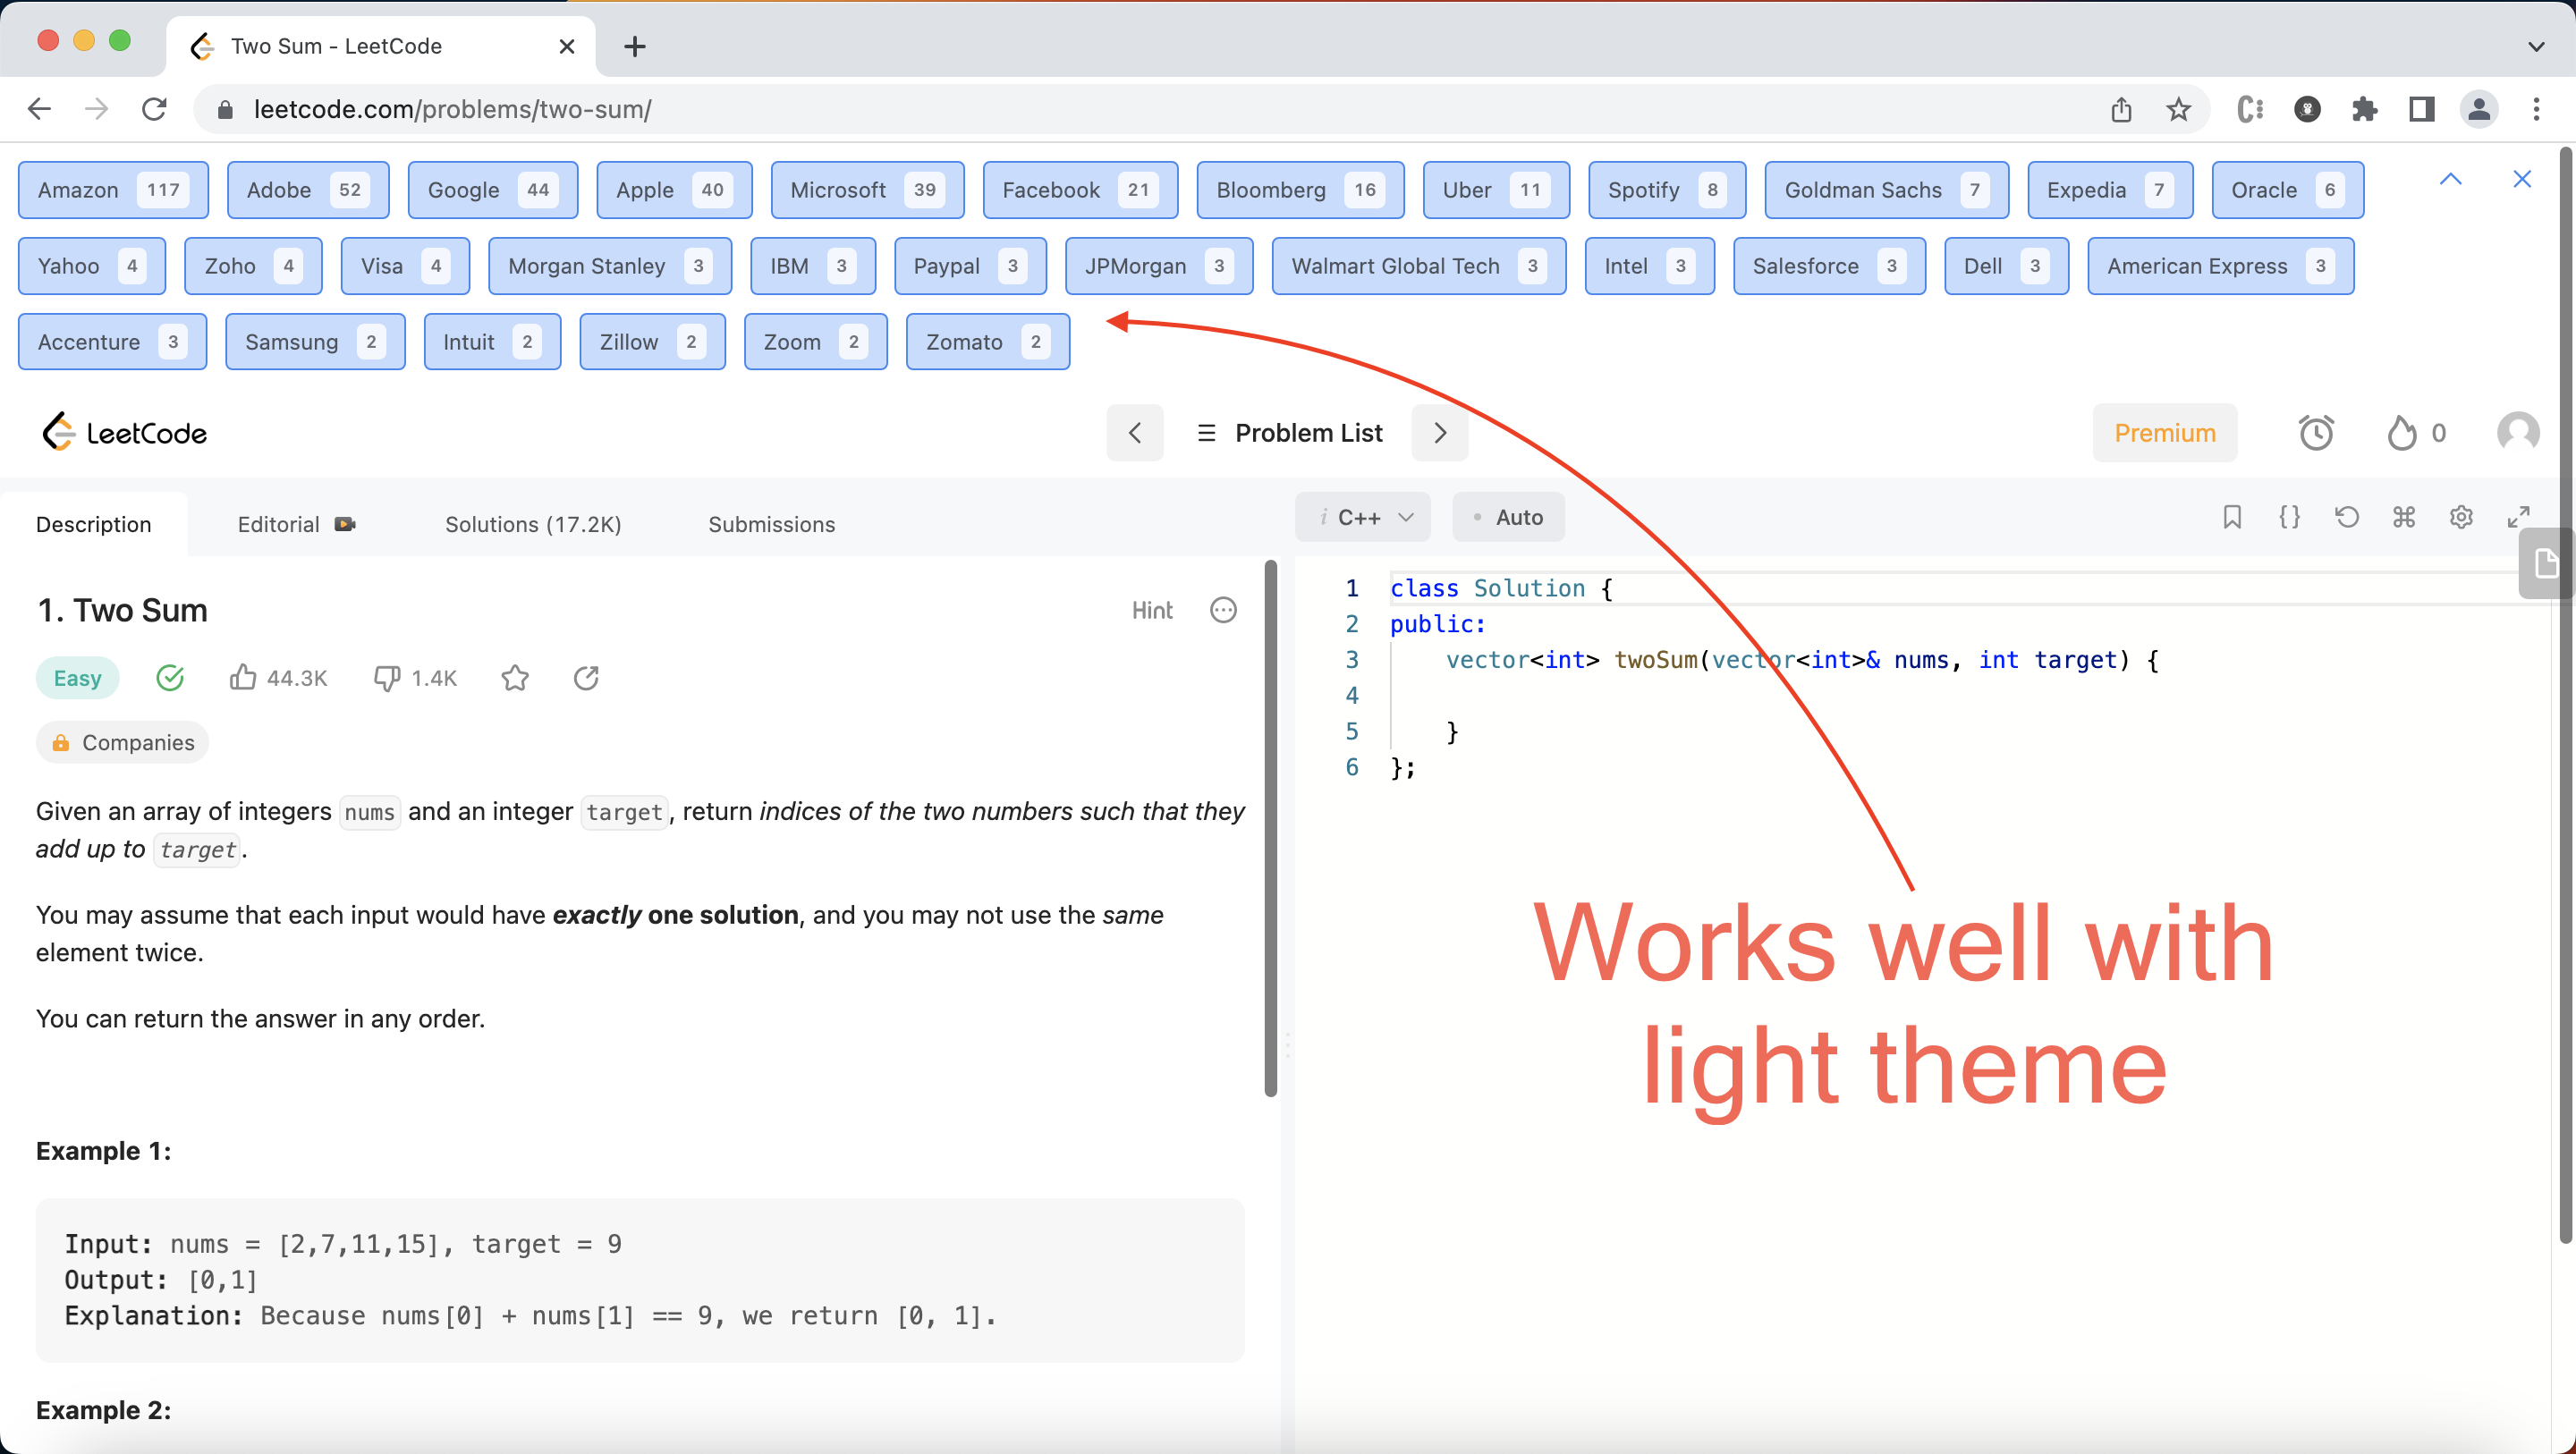The width and height of the screenshot is (2576, 1454).
Task: Select the Facebook 21 company tag
Action: pyautogui.click(x=1080, y=189)
